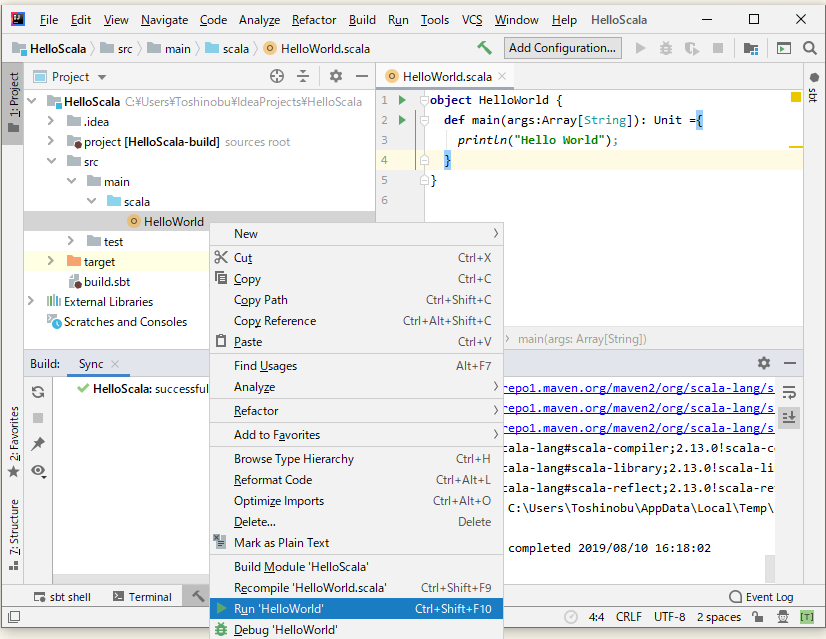
Task: Click the Locate target crosshair icon
Action: pos(277,76)
